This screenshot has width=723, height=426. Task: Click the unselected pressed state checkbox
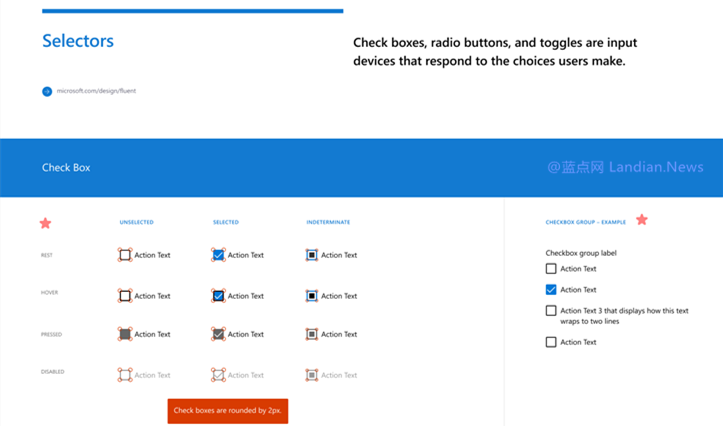(125, 334)
